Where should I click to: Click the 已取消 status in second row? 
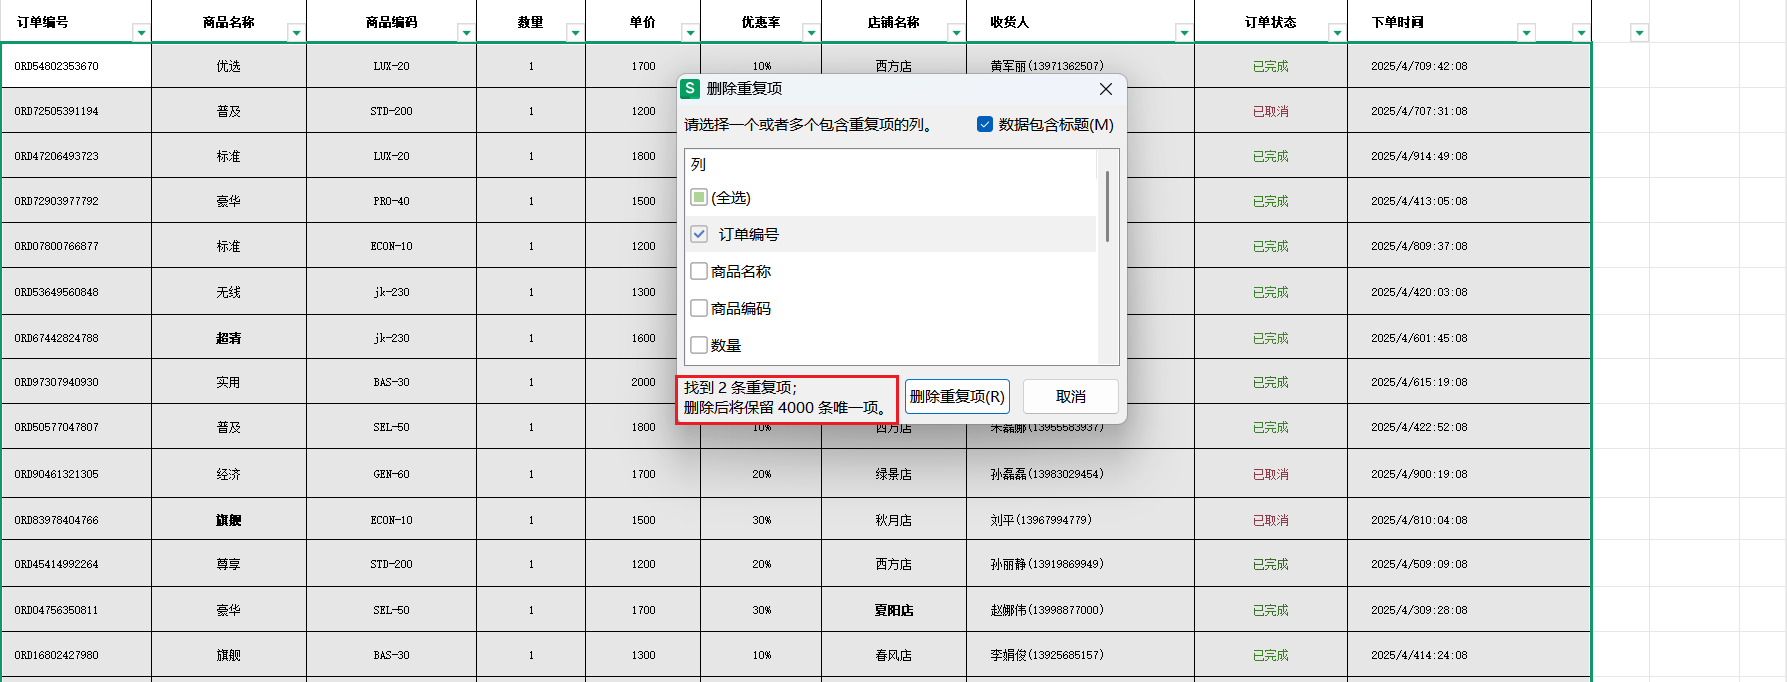click(x=1270, y=111)
